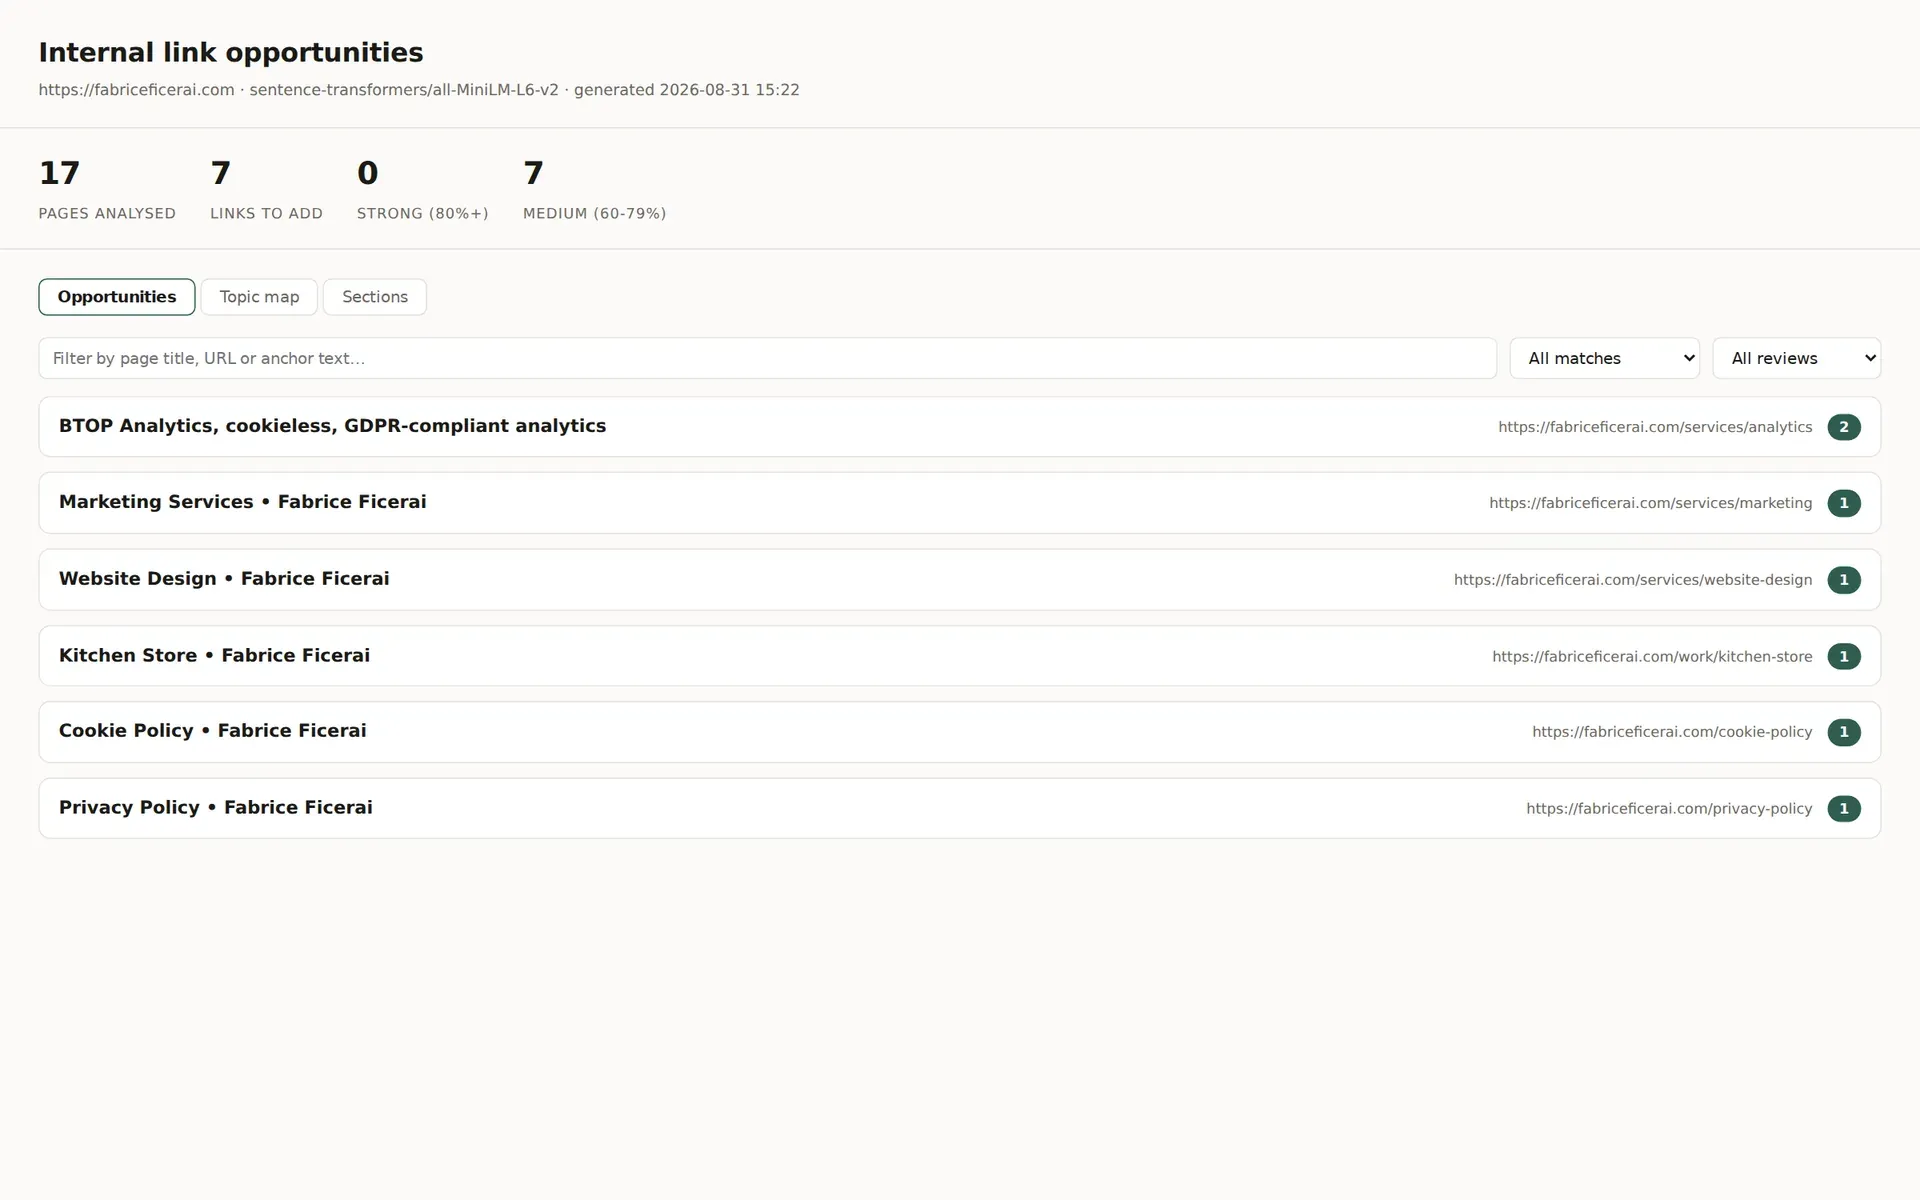Screen dimensions: 1920x1200
Task: Click the count badge on Website Design row
Action: (1844, 580)
